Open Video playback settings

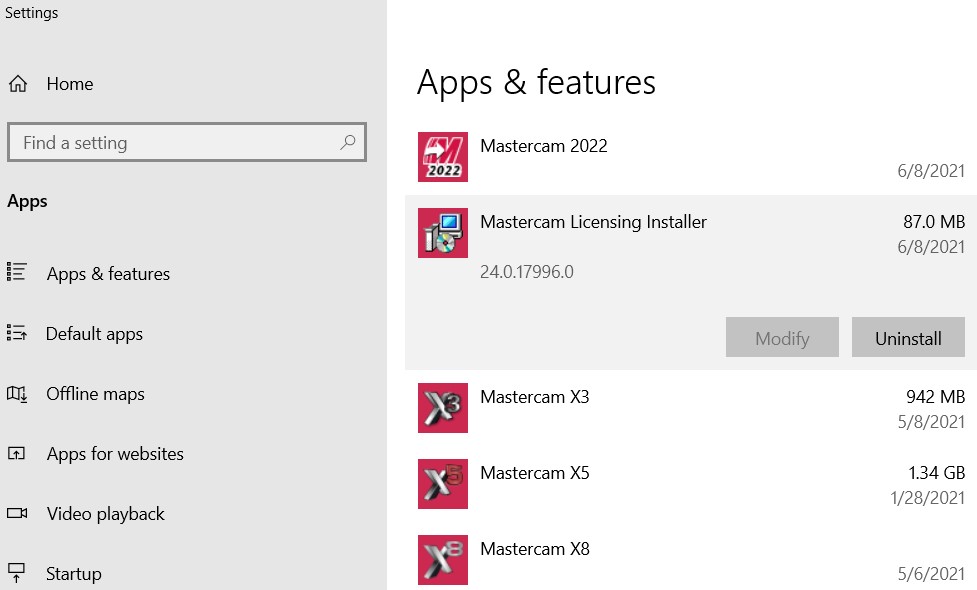pos(106,514)
